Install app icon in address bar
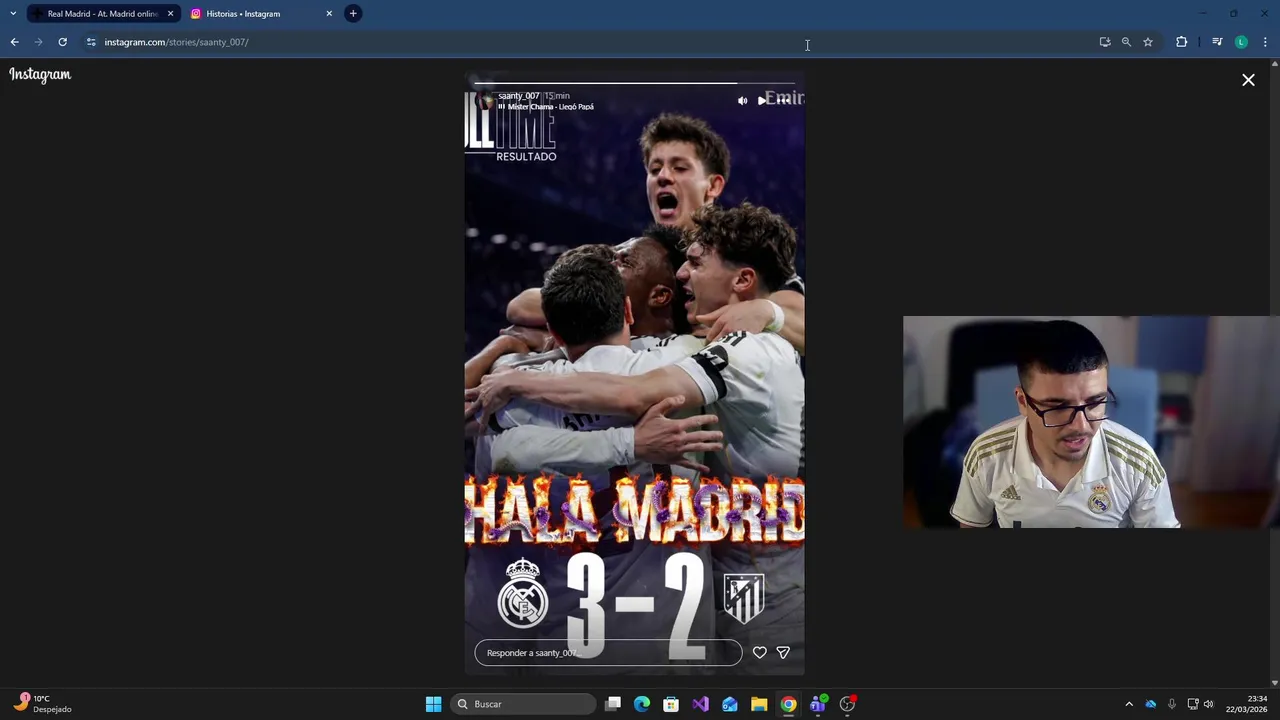The width and height of the screenshot is (1280, 720). click(1105, 42)
